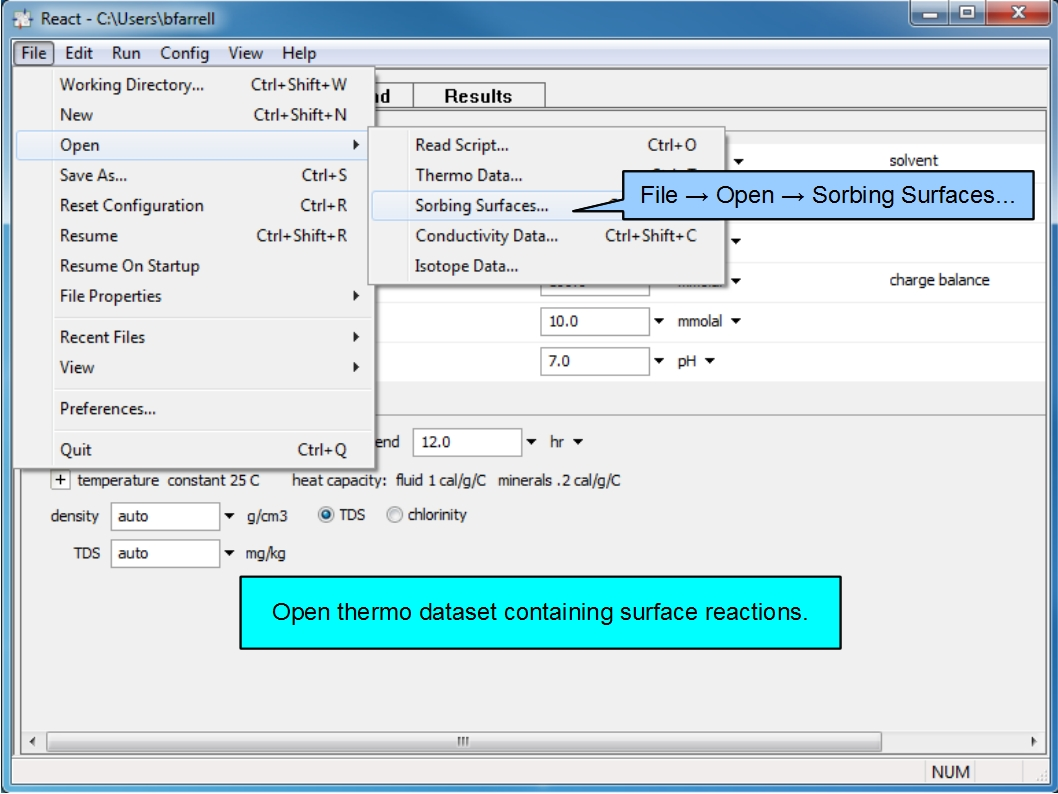This screenshot has height=794, width=1058.
Task: Select Read Script... in Open submenu
Action: [547, 145]
